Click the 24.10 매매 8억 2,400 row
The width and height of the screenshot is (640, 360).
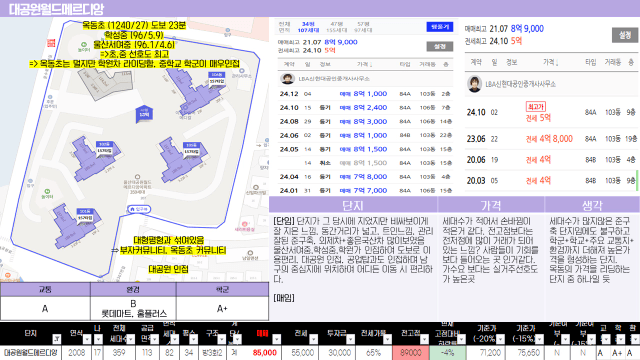click(x=365, y=108)
